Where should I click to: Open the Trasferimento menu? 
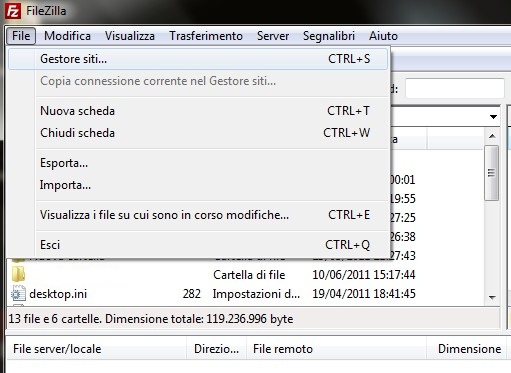click(x=206, y=36)
